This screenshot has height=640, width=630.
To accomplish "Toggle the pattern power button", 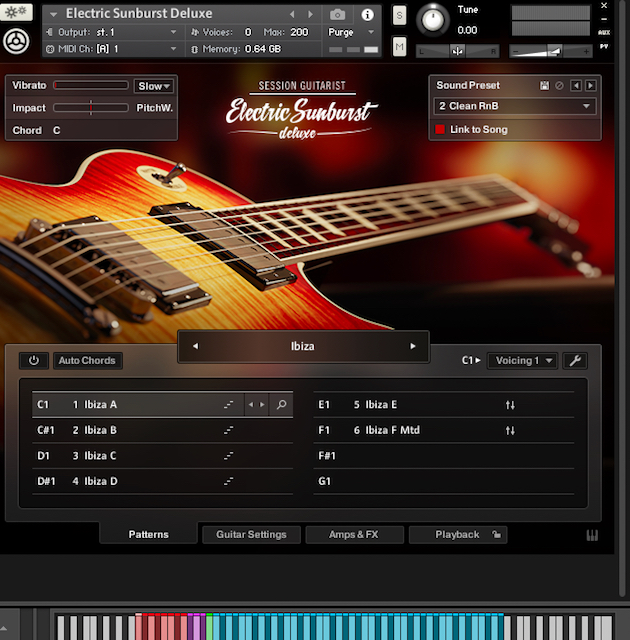I will 34,360.
